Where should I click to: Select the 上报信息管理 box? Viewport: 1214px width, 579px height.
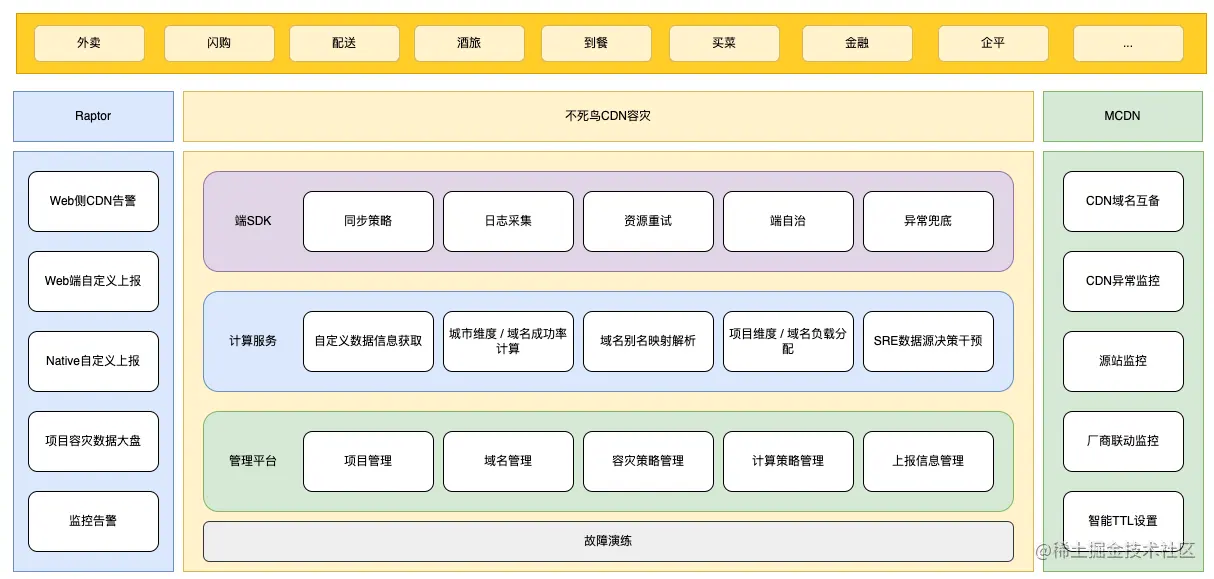[928, 461]
